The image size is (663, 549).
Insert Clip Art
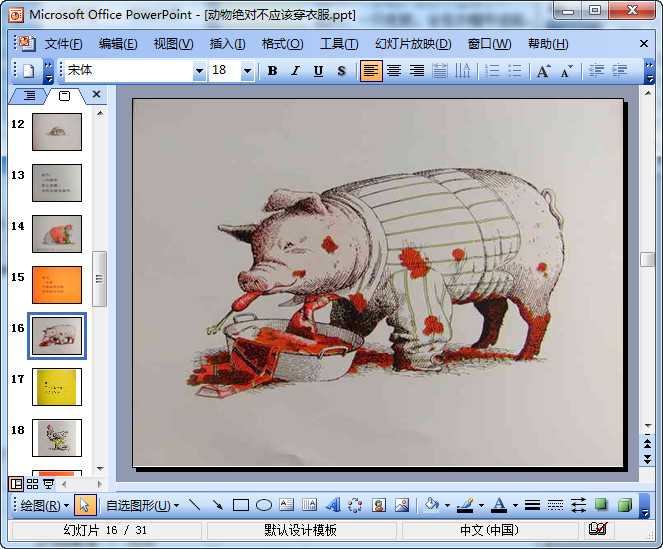click(379, 505)
